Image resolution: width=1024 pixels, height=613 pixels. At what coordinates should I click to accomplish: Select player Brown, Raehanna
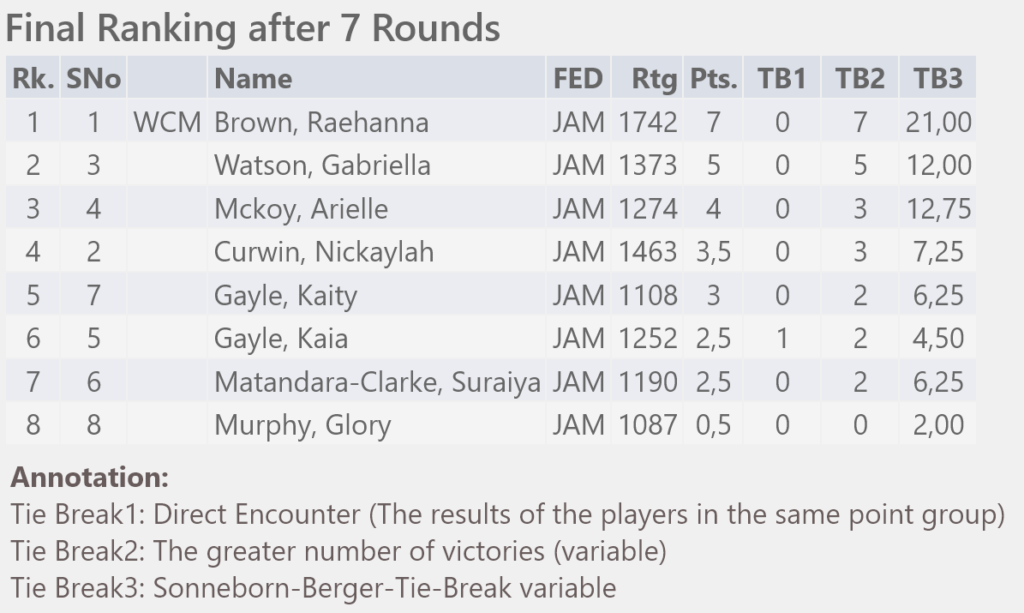pos(321,123)
